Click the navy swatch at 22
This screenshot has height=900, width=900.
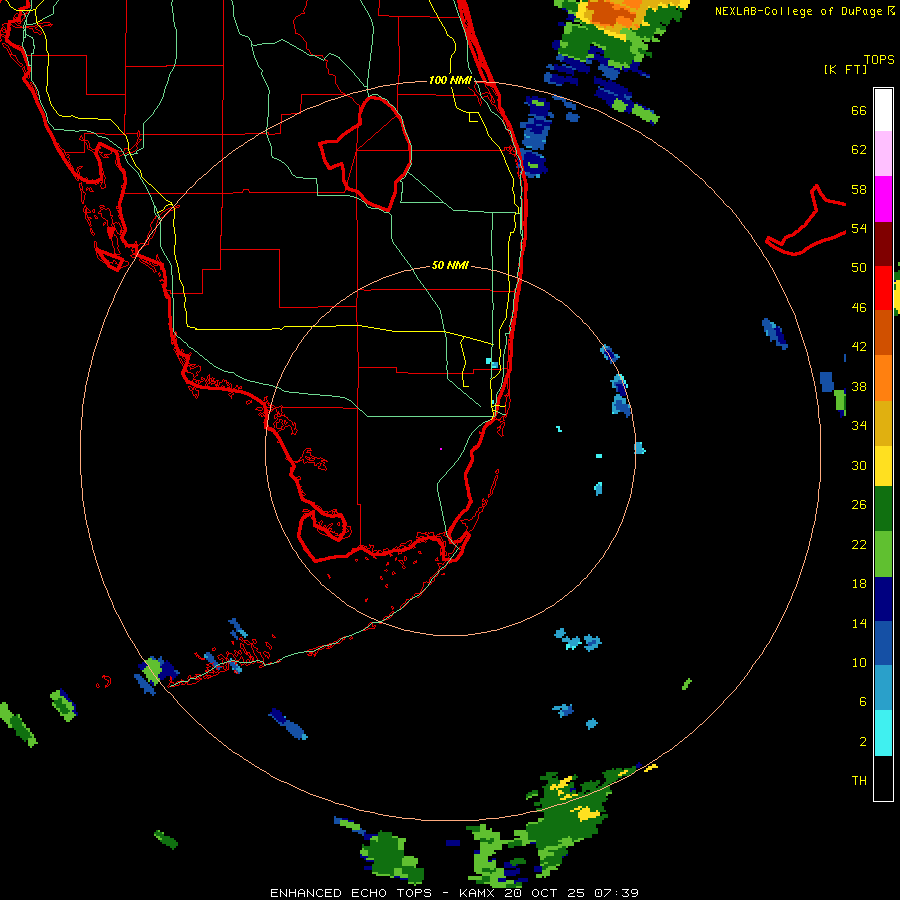883,599
